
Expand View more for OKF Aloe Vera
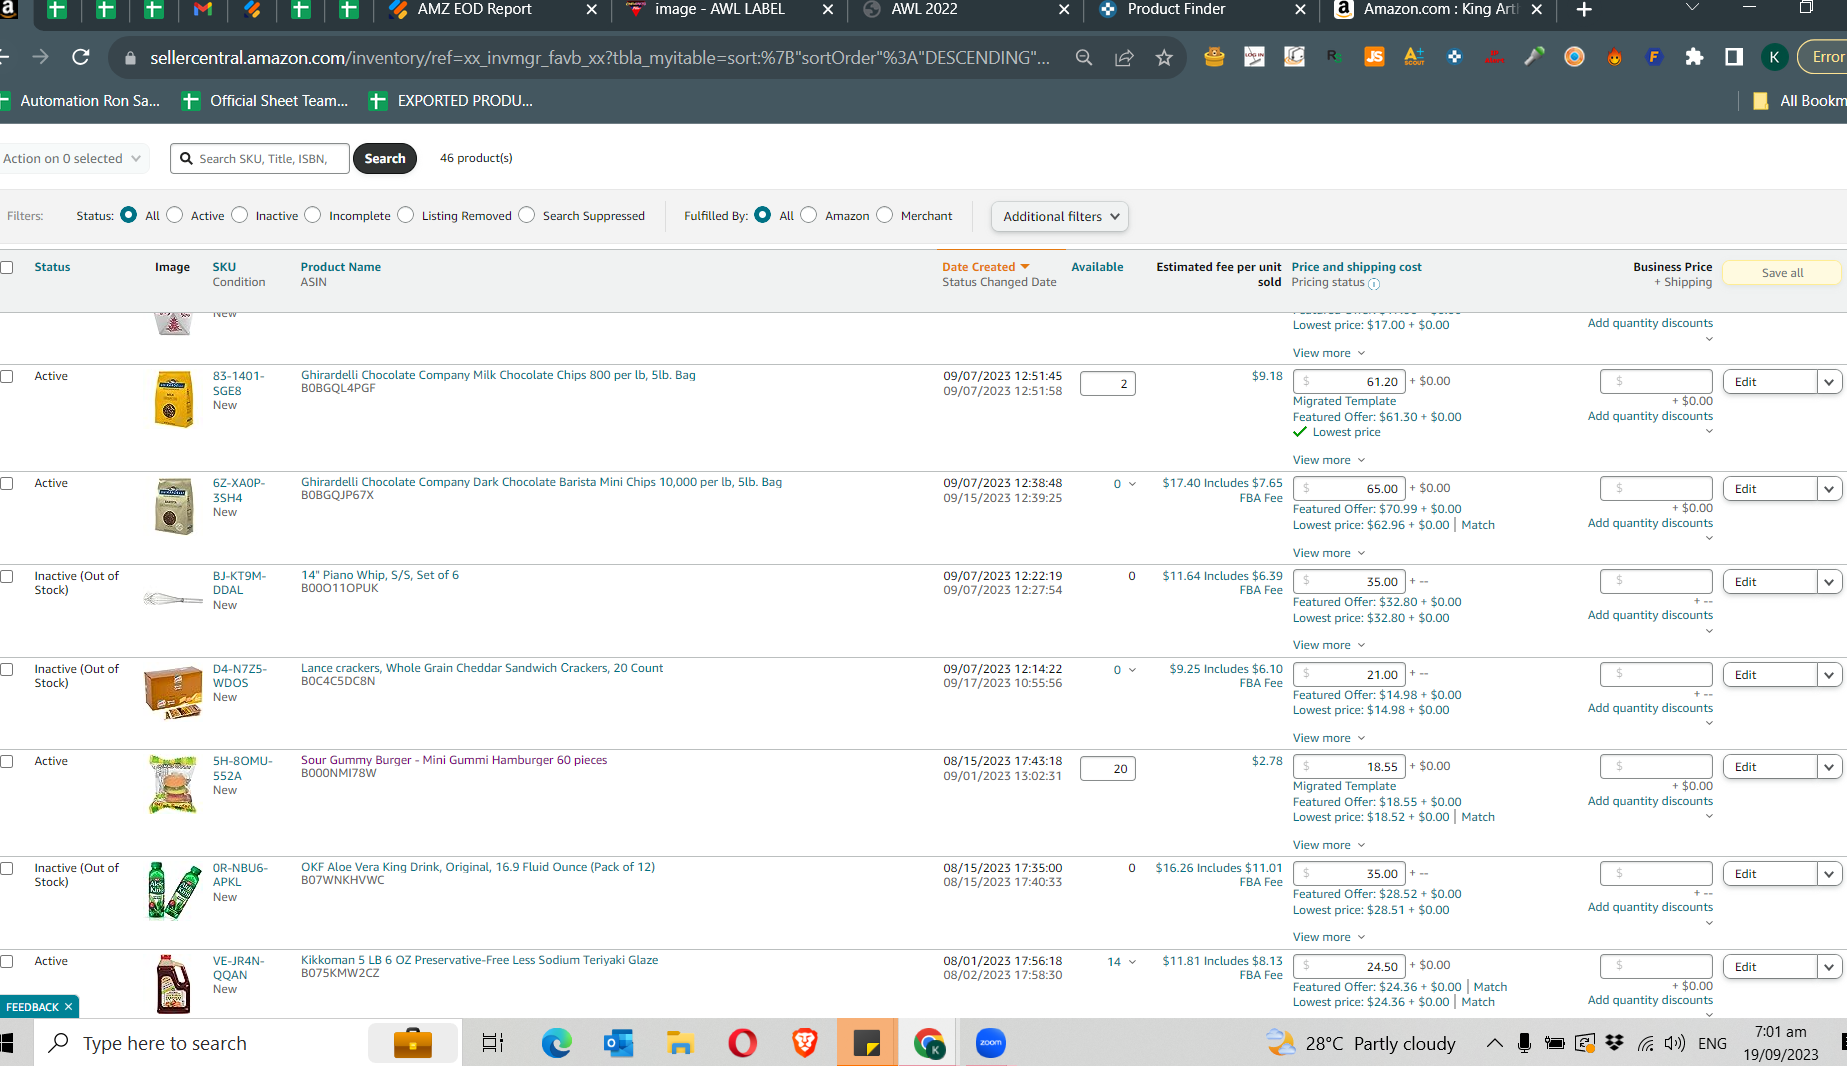click(x=1329, y=937)
